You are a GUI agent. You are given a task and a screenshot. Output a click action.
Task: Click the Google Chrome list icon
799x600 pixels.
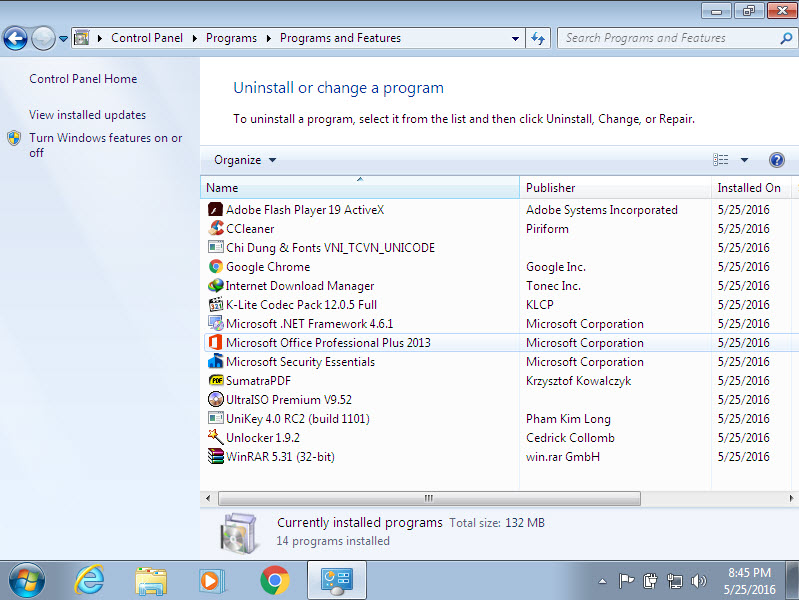216,267
